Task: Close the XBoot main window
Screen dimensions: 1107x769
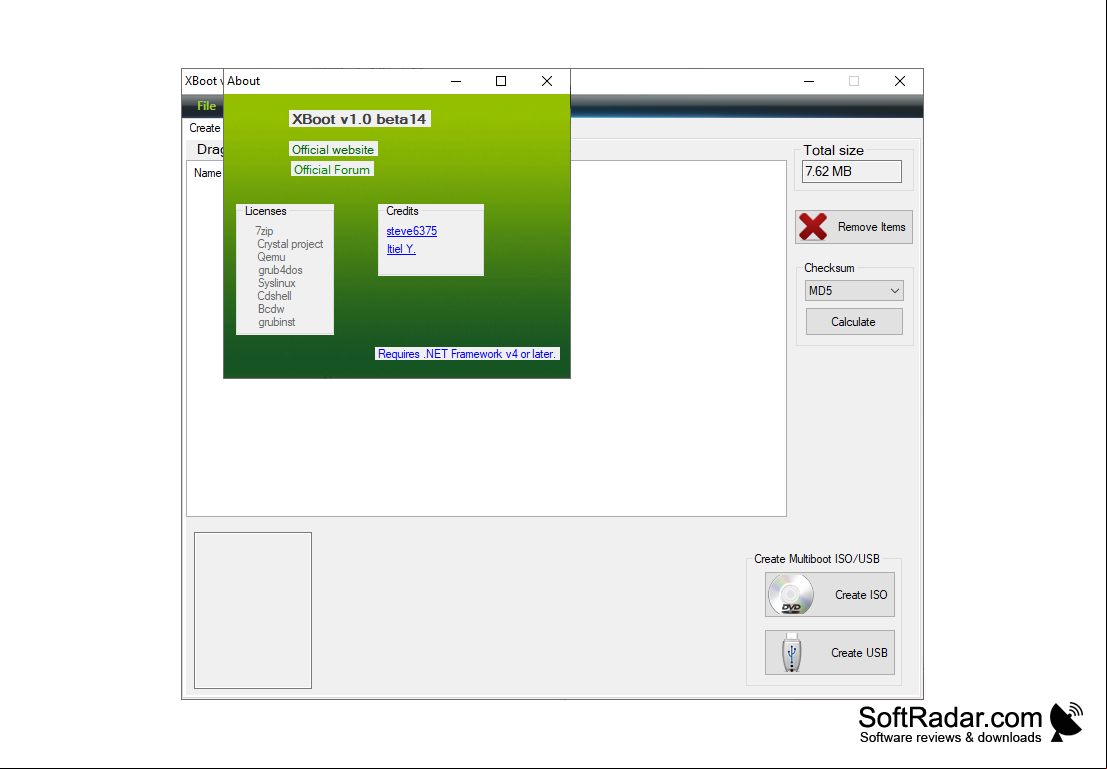Action: point(899,81)
